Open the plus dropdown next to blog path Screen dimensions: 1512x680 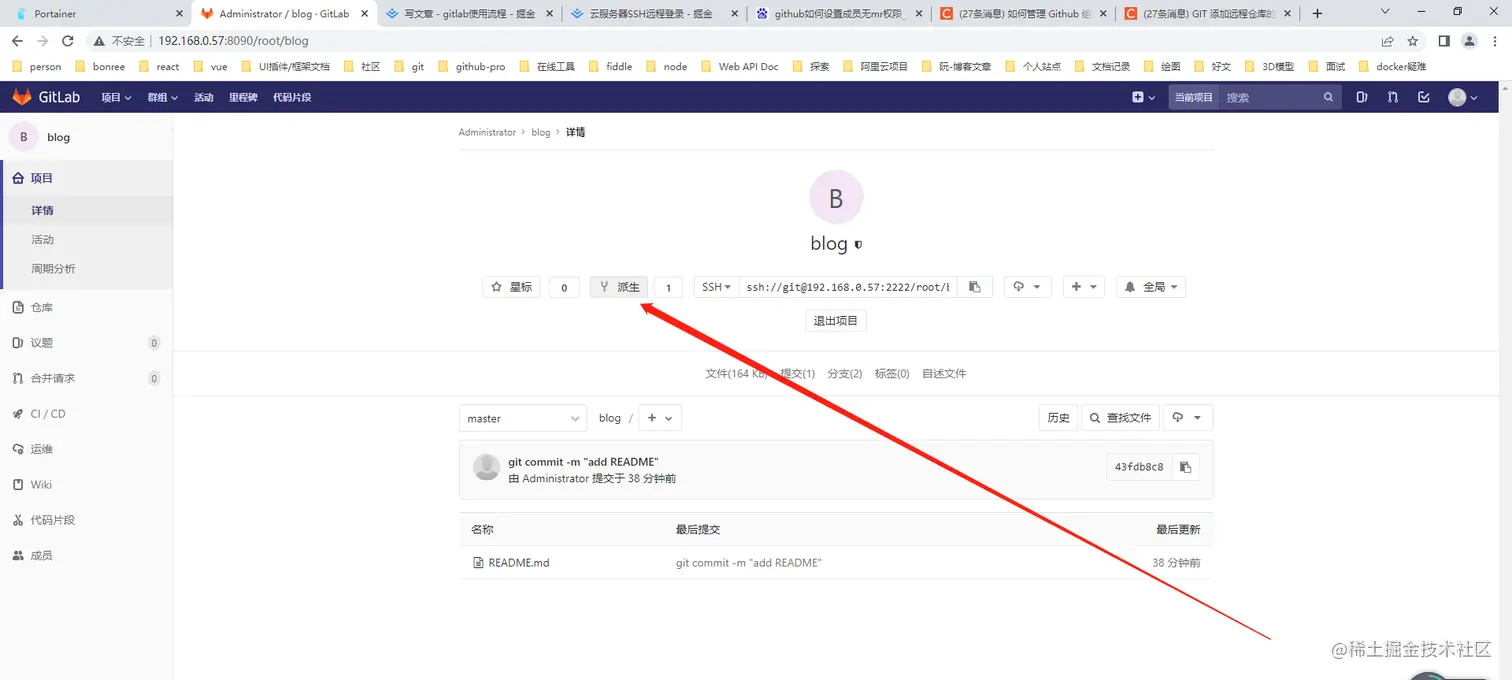tap(660, 418)
